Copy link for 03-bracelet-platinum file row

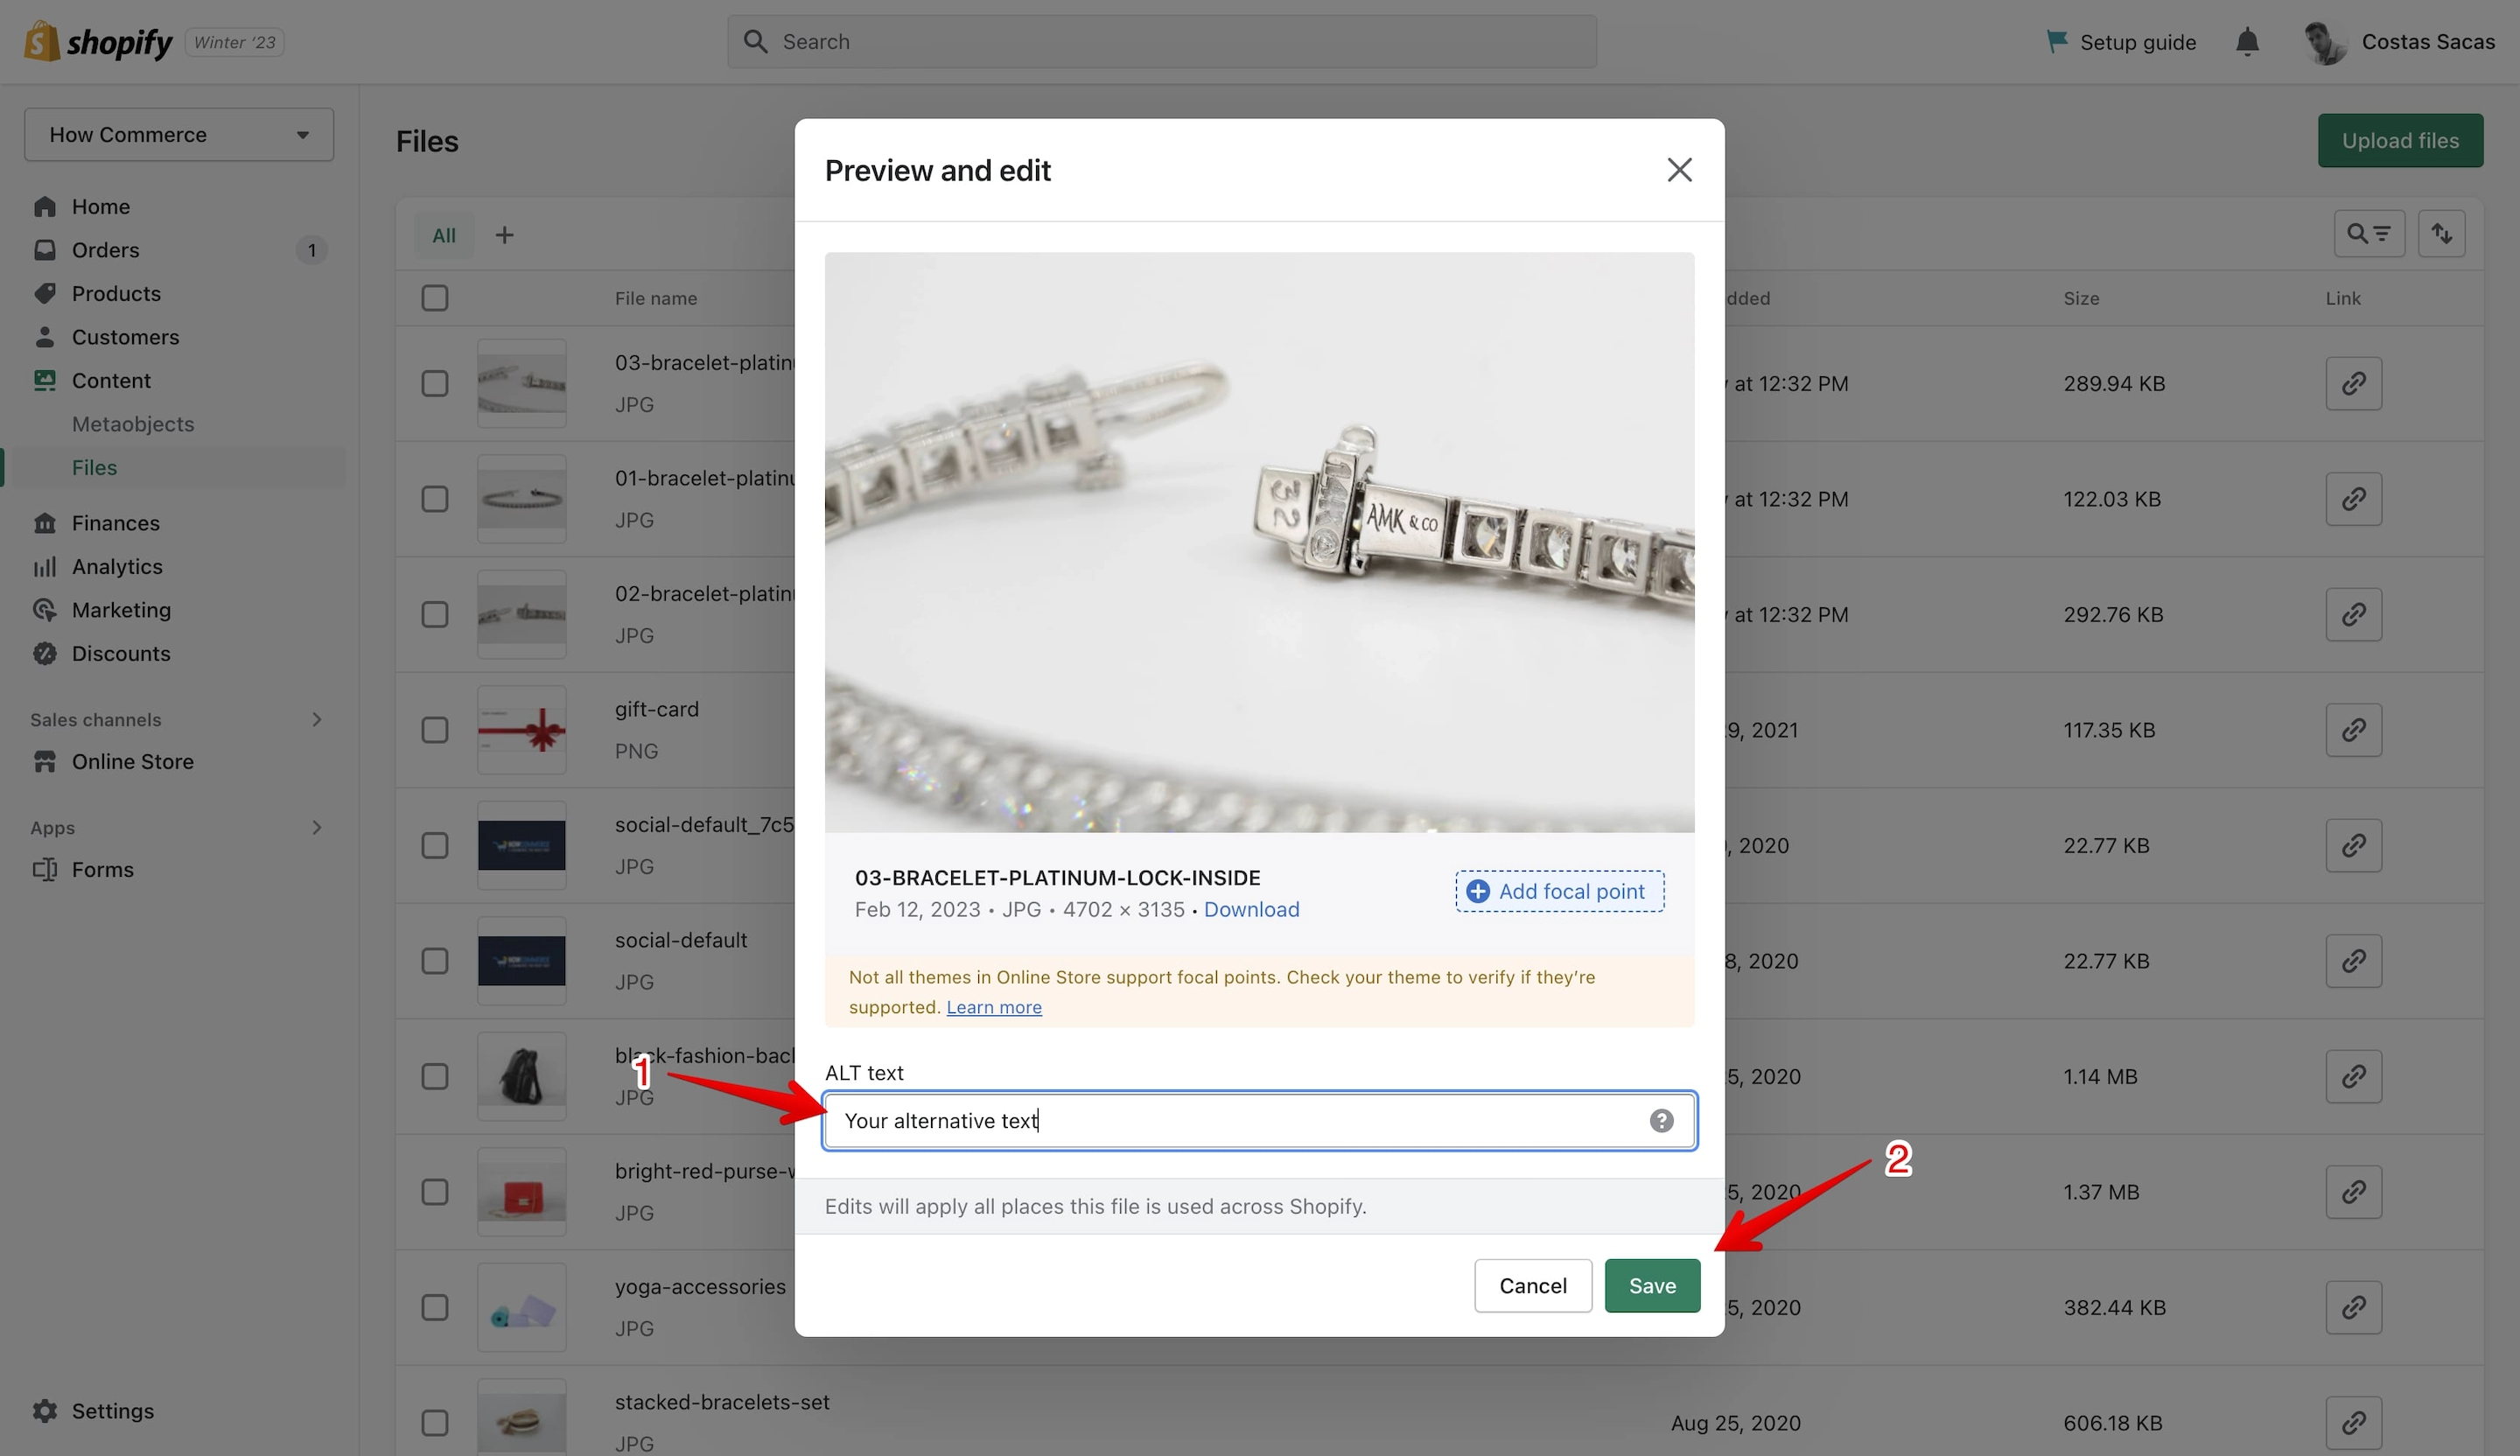click(2354, 383)
